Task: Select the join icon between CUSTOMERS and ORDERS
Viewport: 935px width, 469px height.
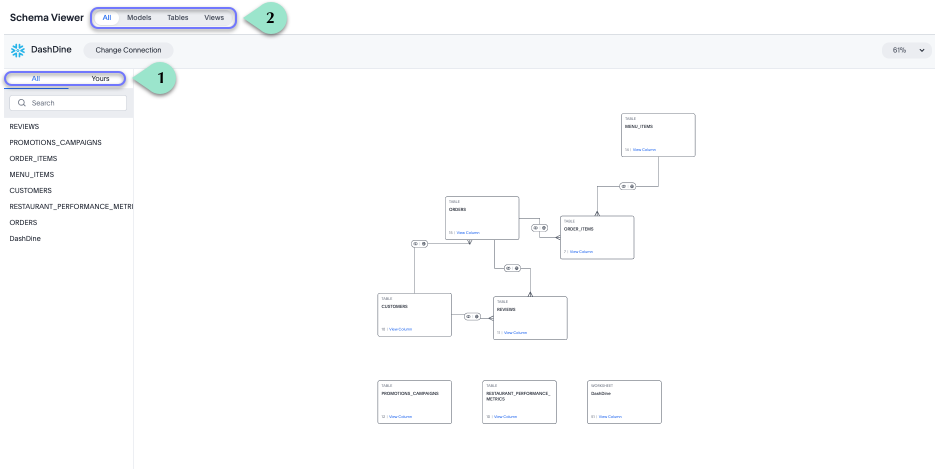Action: click(x=420, y=243)
